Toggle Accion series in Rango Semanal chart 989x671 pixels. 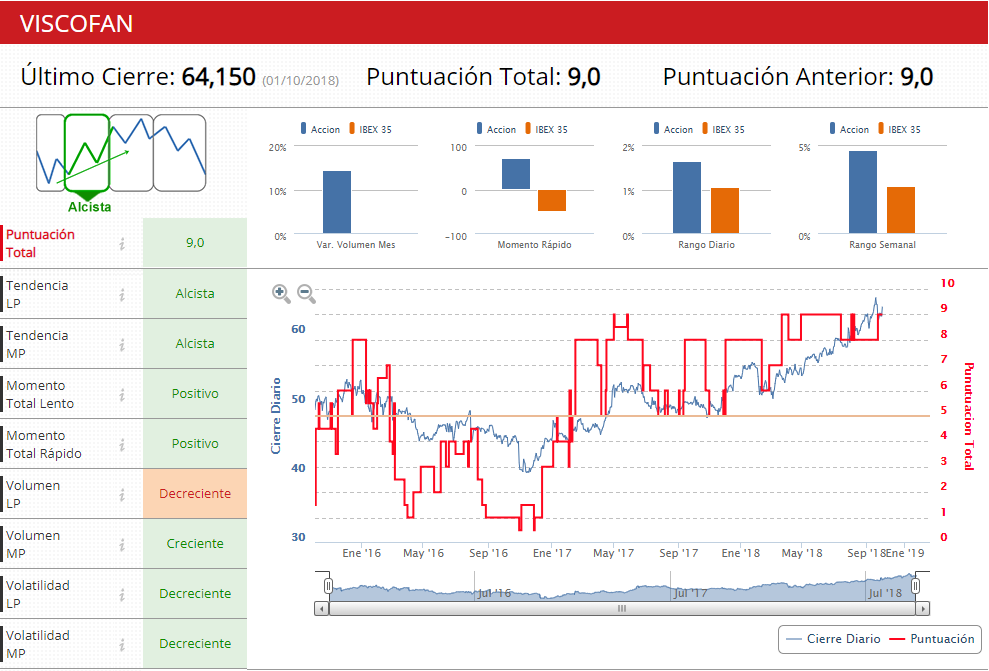(x=849, y=129)
